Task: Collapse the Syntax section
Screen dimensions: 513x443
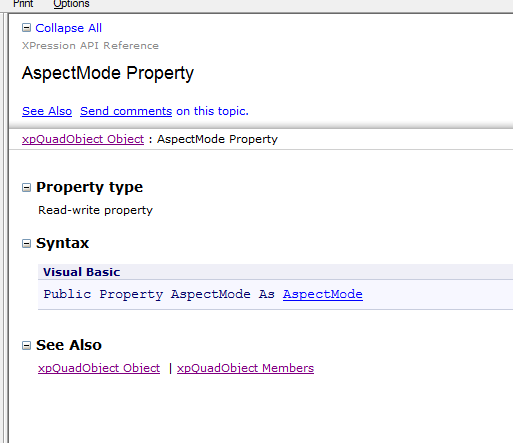Action: click(26, 243)
